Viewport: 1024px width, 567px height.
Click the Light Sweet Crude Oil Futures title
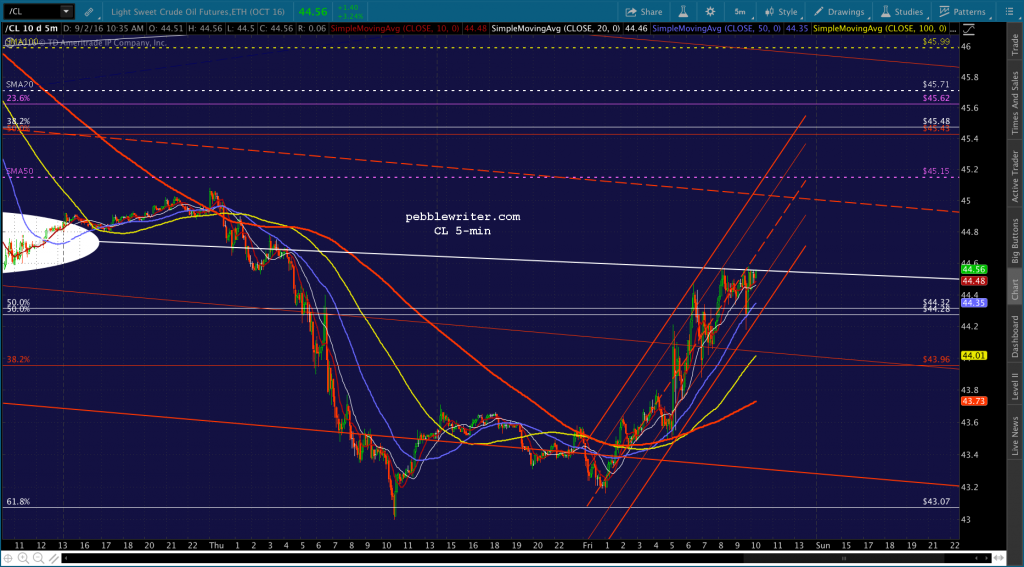199,12
